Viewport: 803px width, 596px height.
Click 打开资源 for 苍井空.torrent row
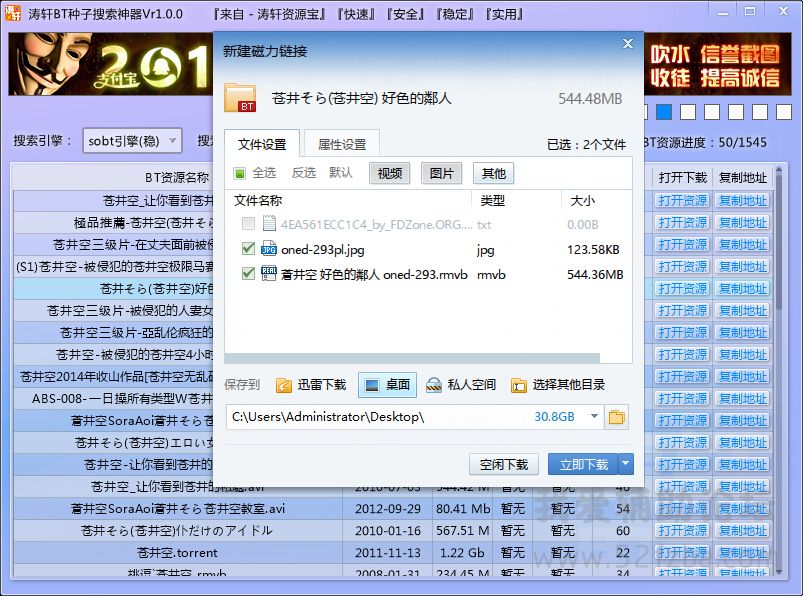(x=682, y=552)
